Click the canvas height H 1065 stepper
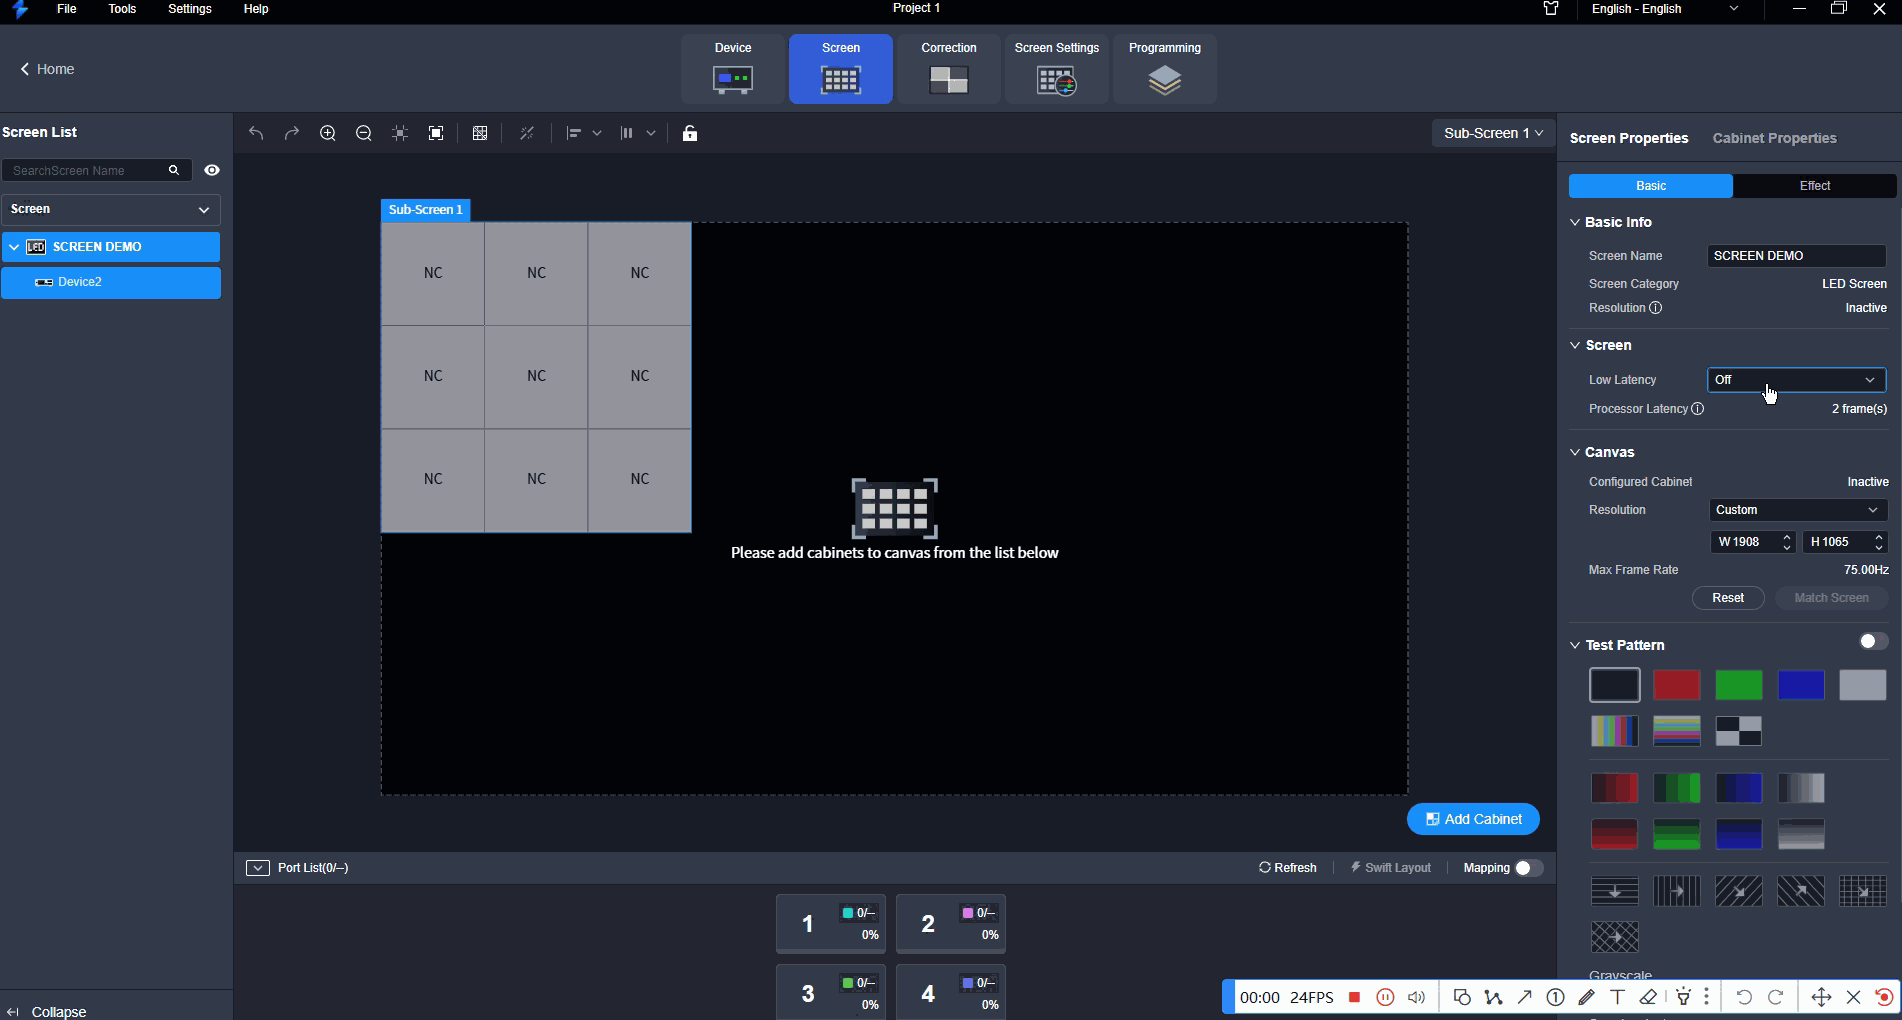Screen dimensions: 1902x1020 point(1879,542)
